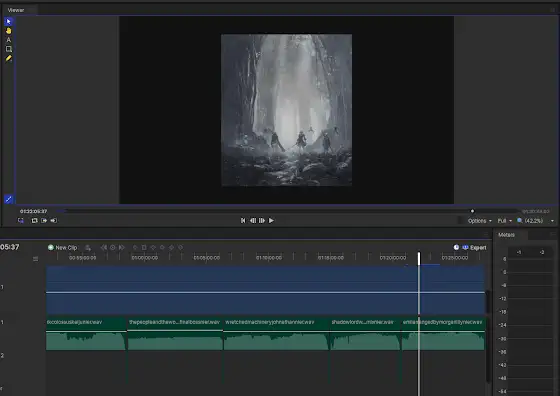Select the Text tool (A icon)
The width and height of the screenshot is (560, 396).
(9, 40)
